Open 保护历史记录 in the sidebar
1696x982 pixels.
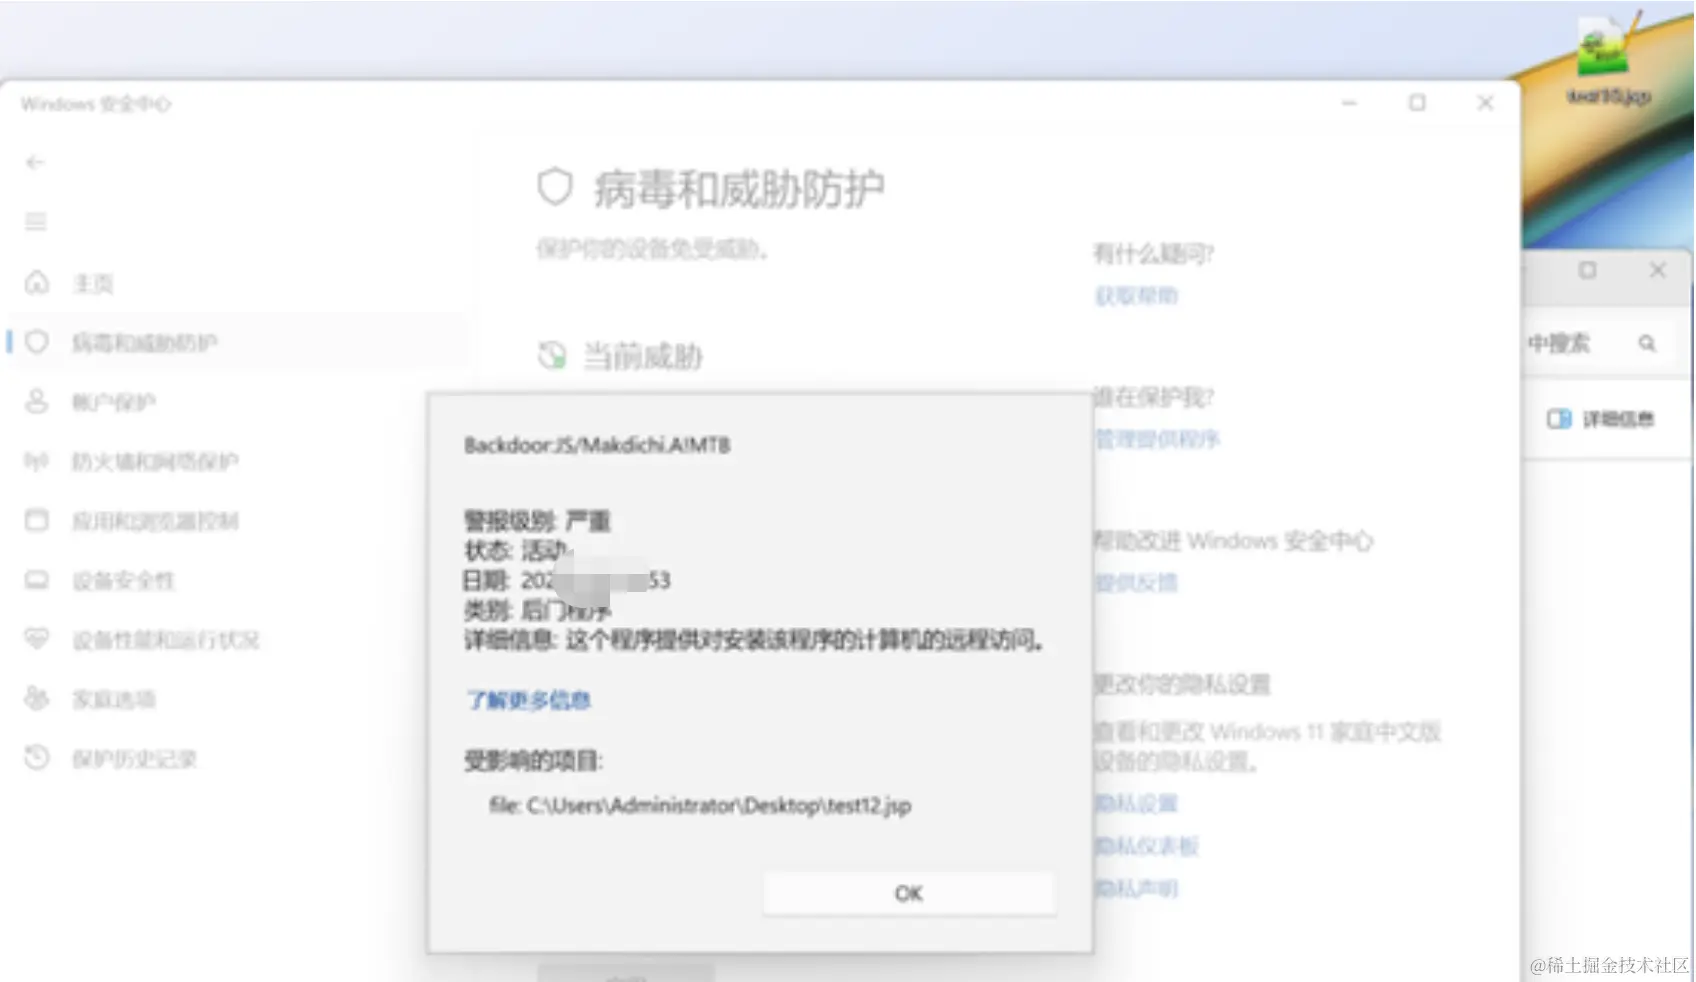click(134, 758)
